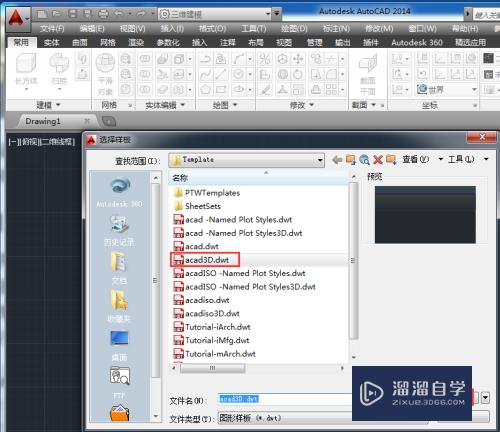Screen dimensions: 500x432
Task: Click the New drawing icon in quick access toolbar
Action: coord(42,14)
